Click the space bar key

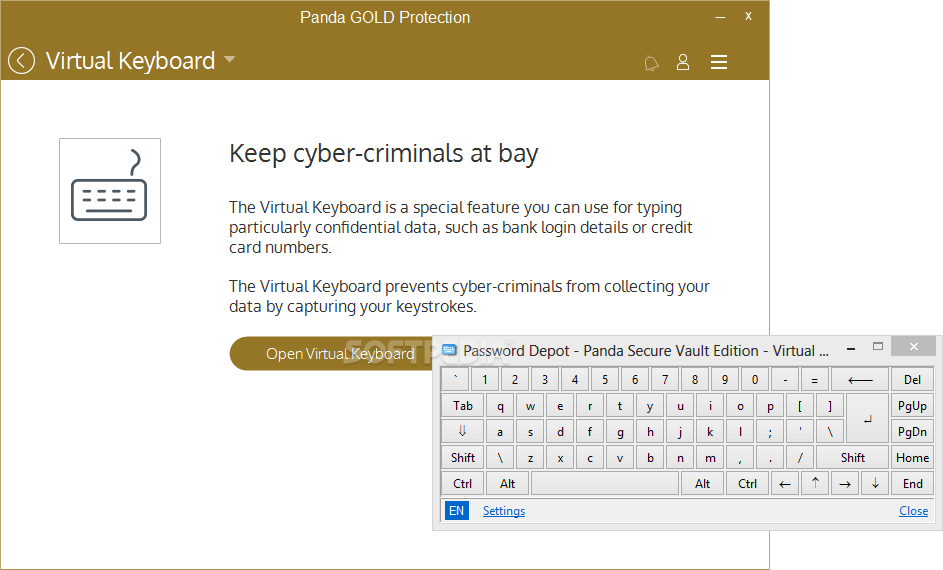[x=605, y=483]
